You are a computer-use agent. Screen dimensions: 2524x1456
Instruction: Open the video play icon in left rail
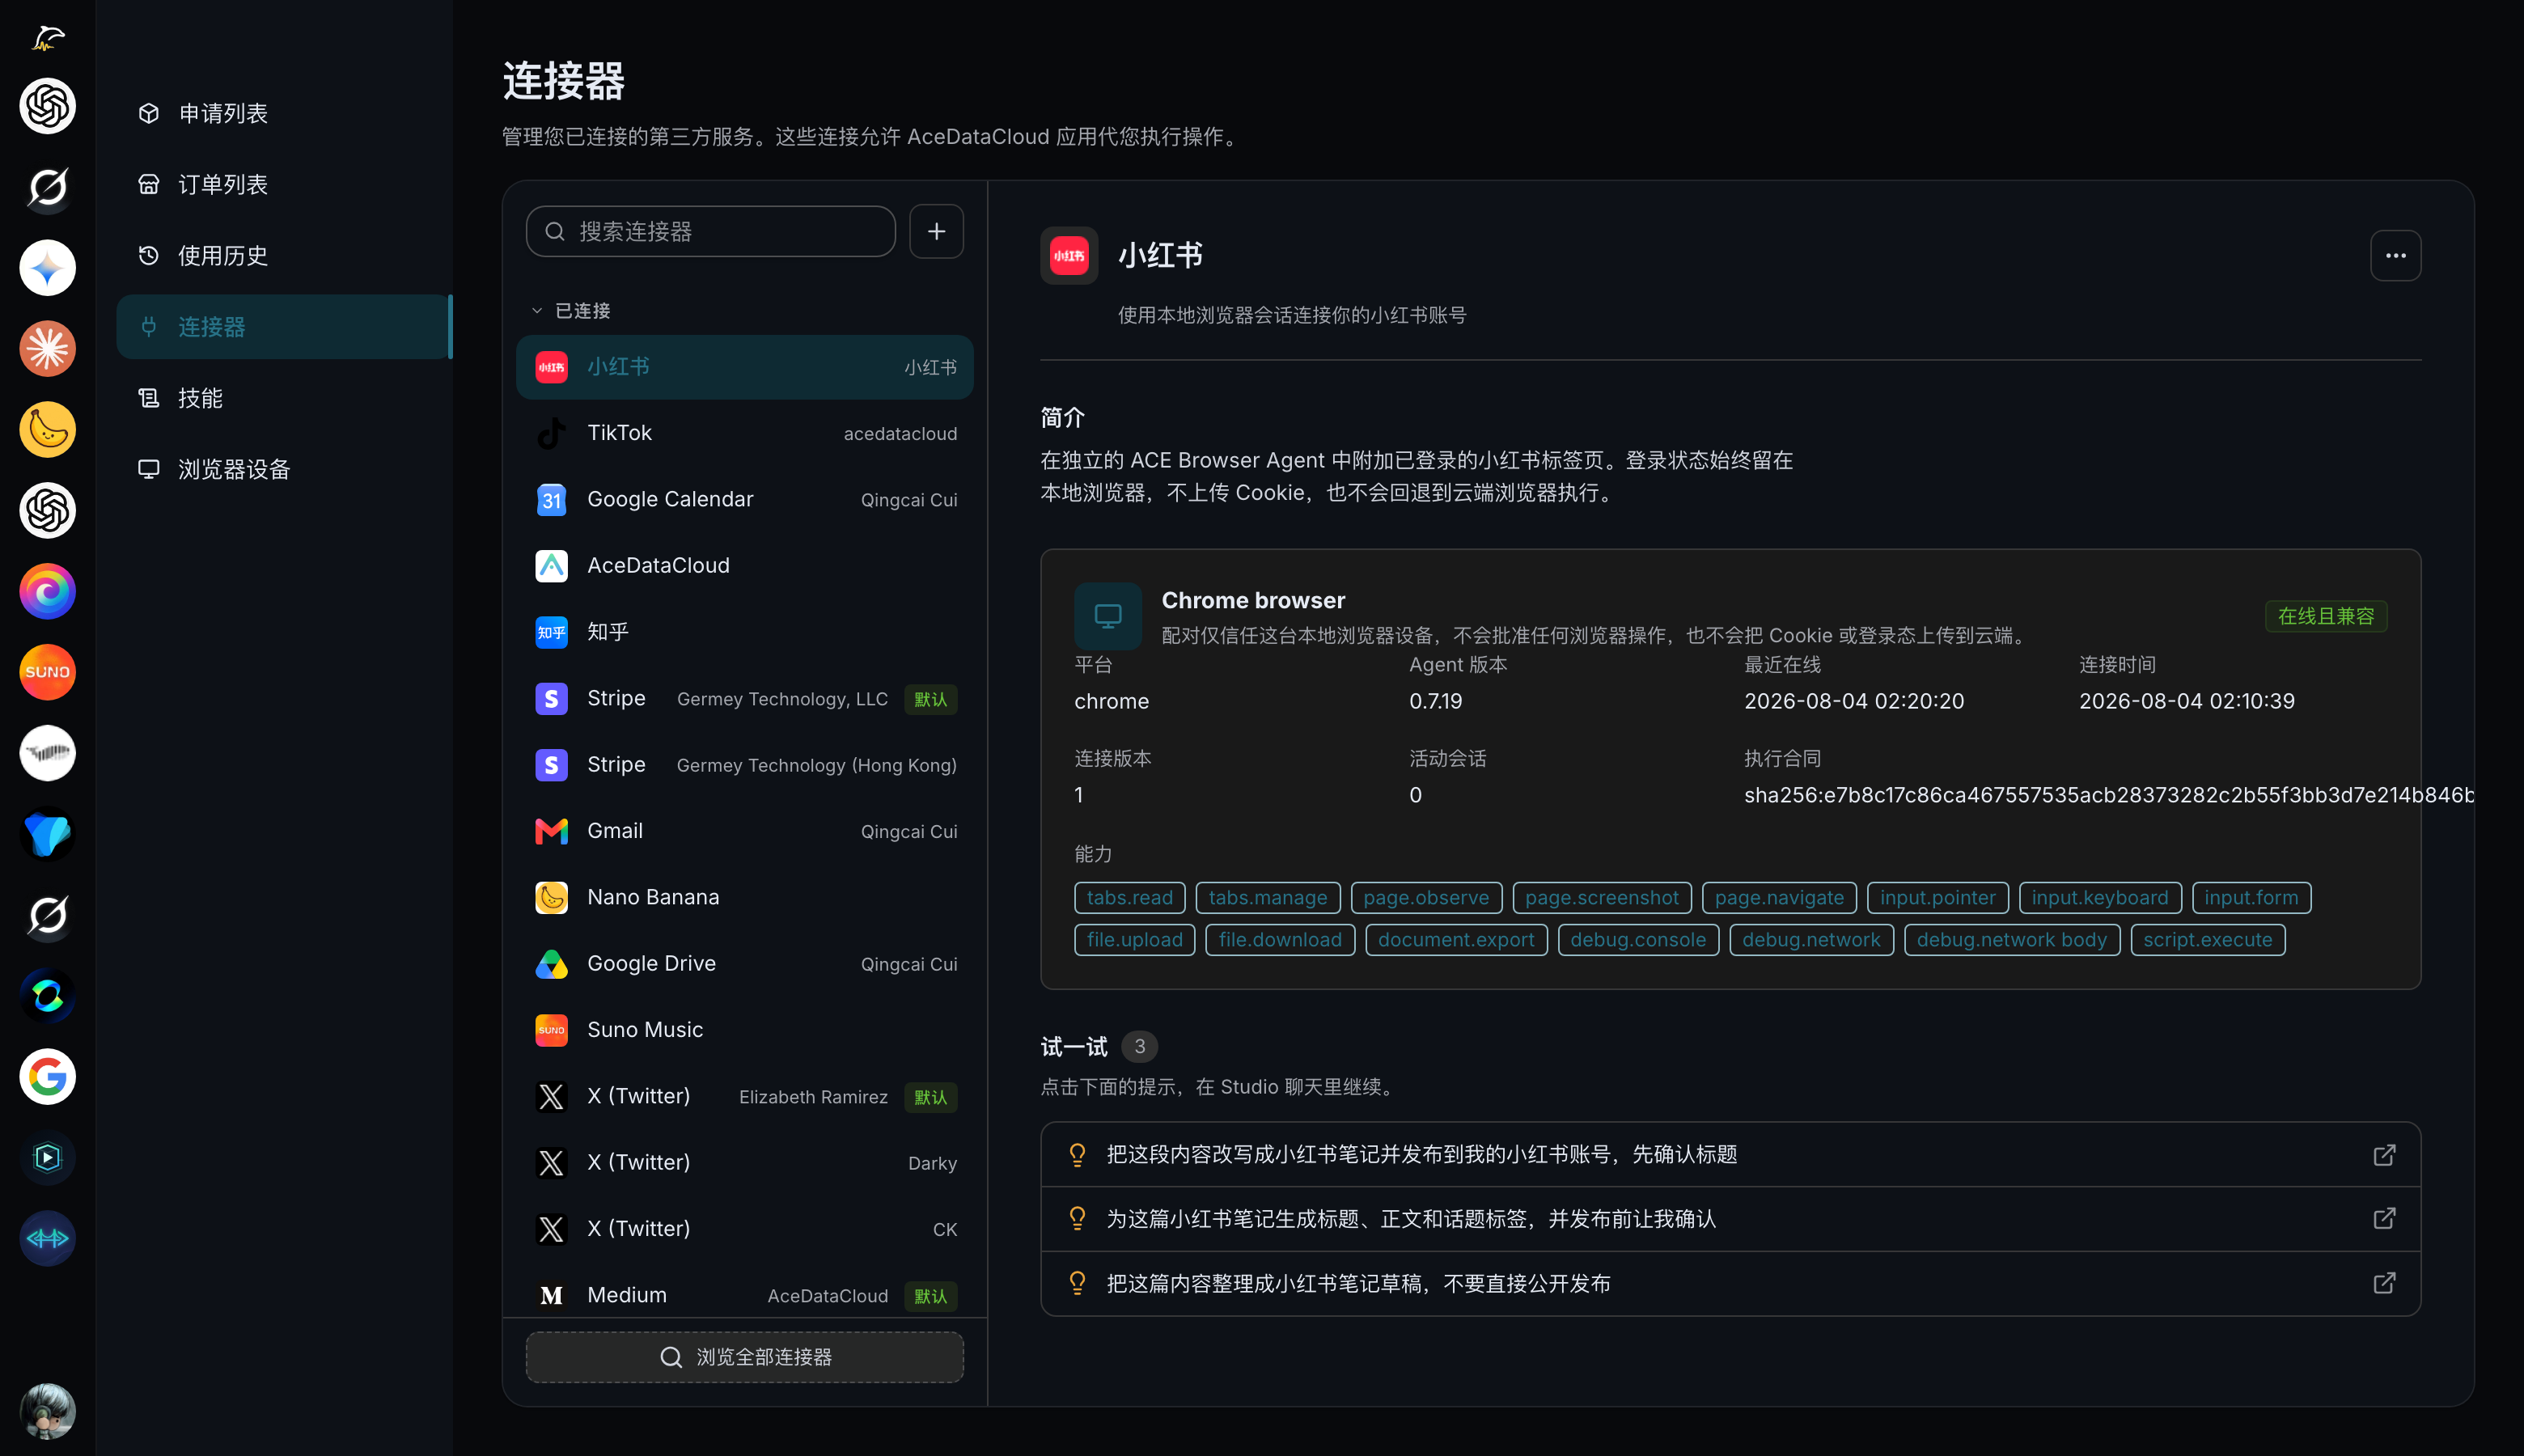tap(47, 1158)
